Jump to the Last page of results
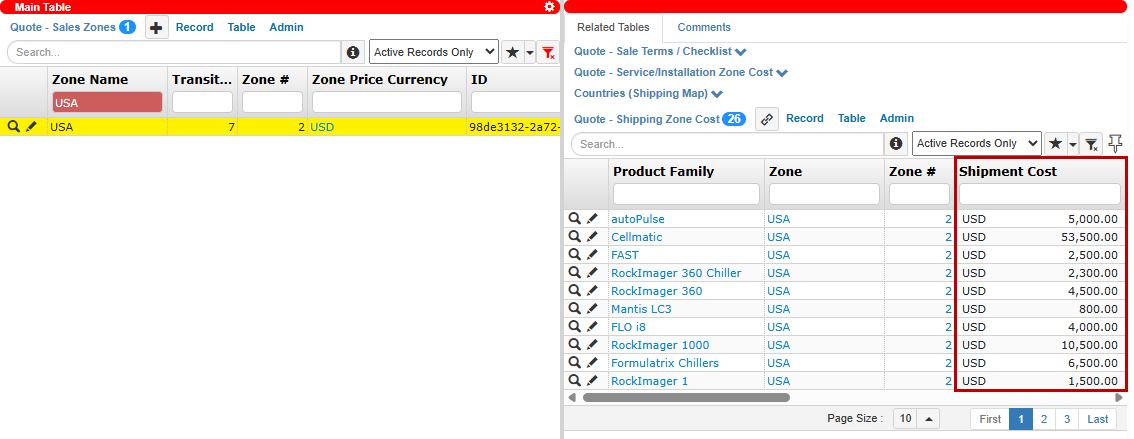The width and height of the screenshot is (1134, 439). [1097, 419]
